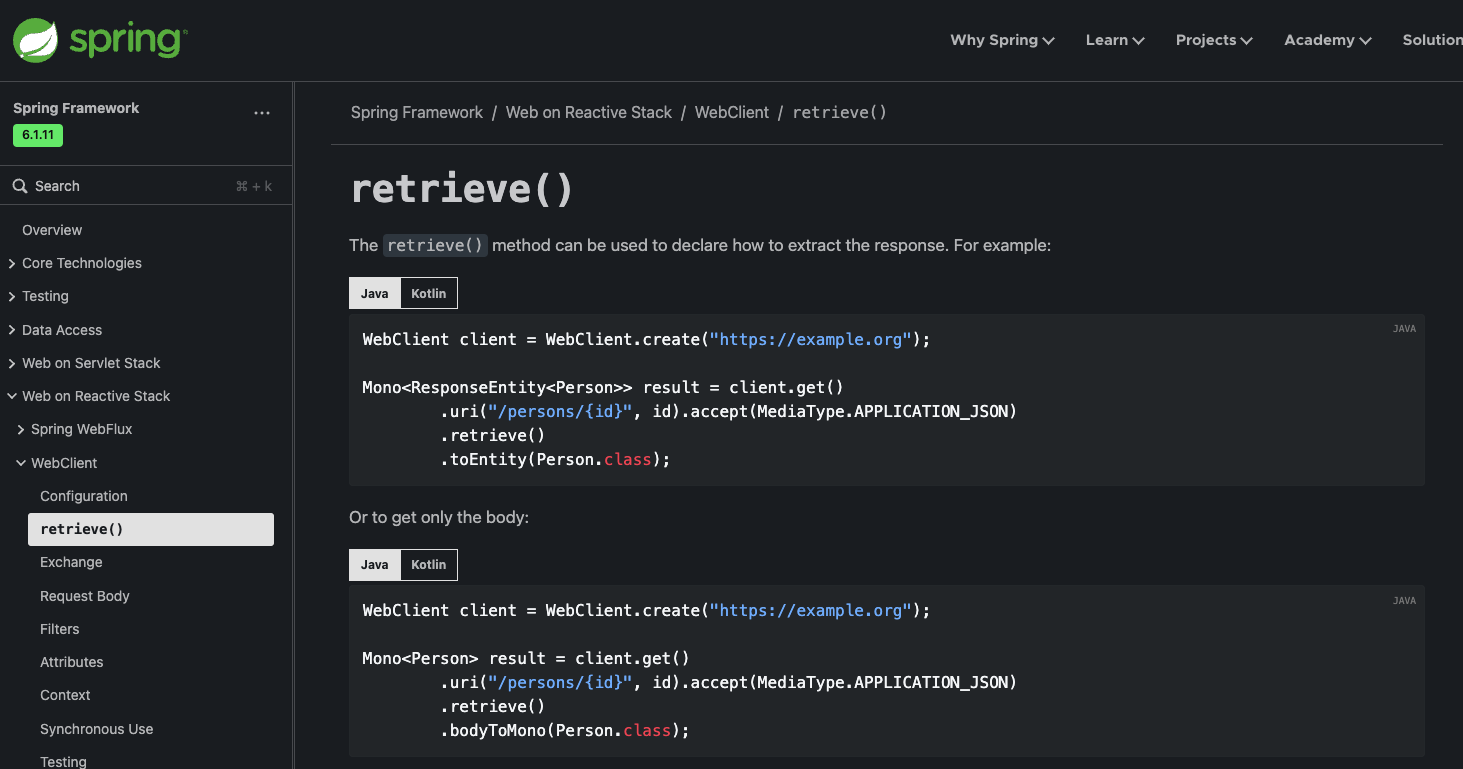This screenshot has height=769, width=1463.
Task: Click the Spring Framework sidebar title
Action: click(76, 108)
